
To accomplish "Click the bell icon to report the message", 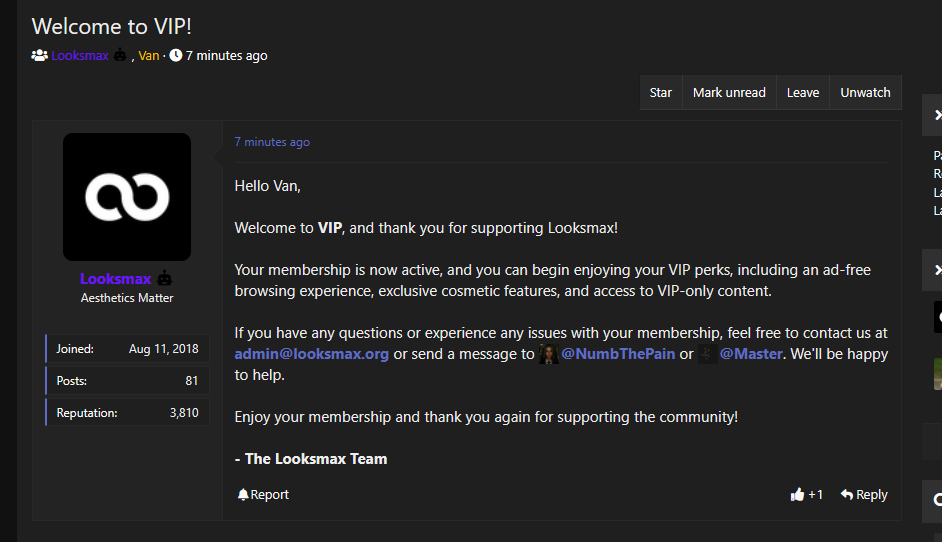I will pos(243,495).
